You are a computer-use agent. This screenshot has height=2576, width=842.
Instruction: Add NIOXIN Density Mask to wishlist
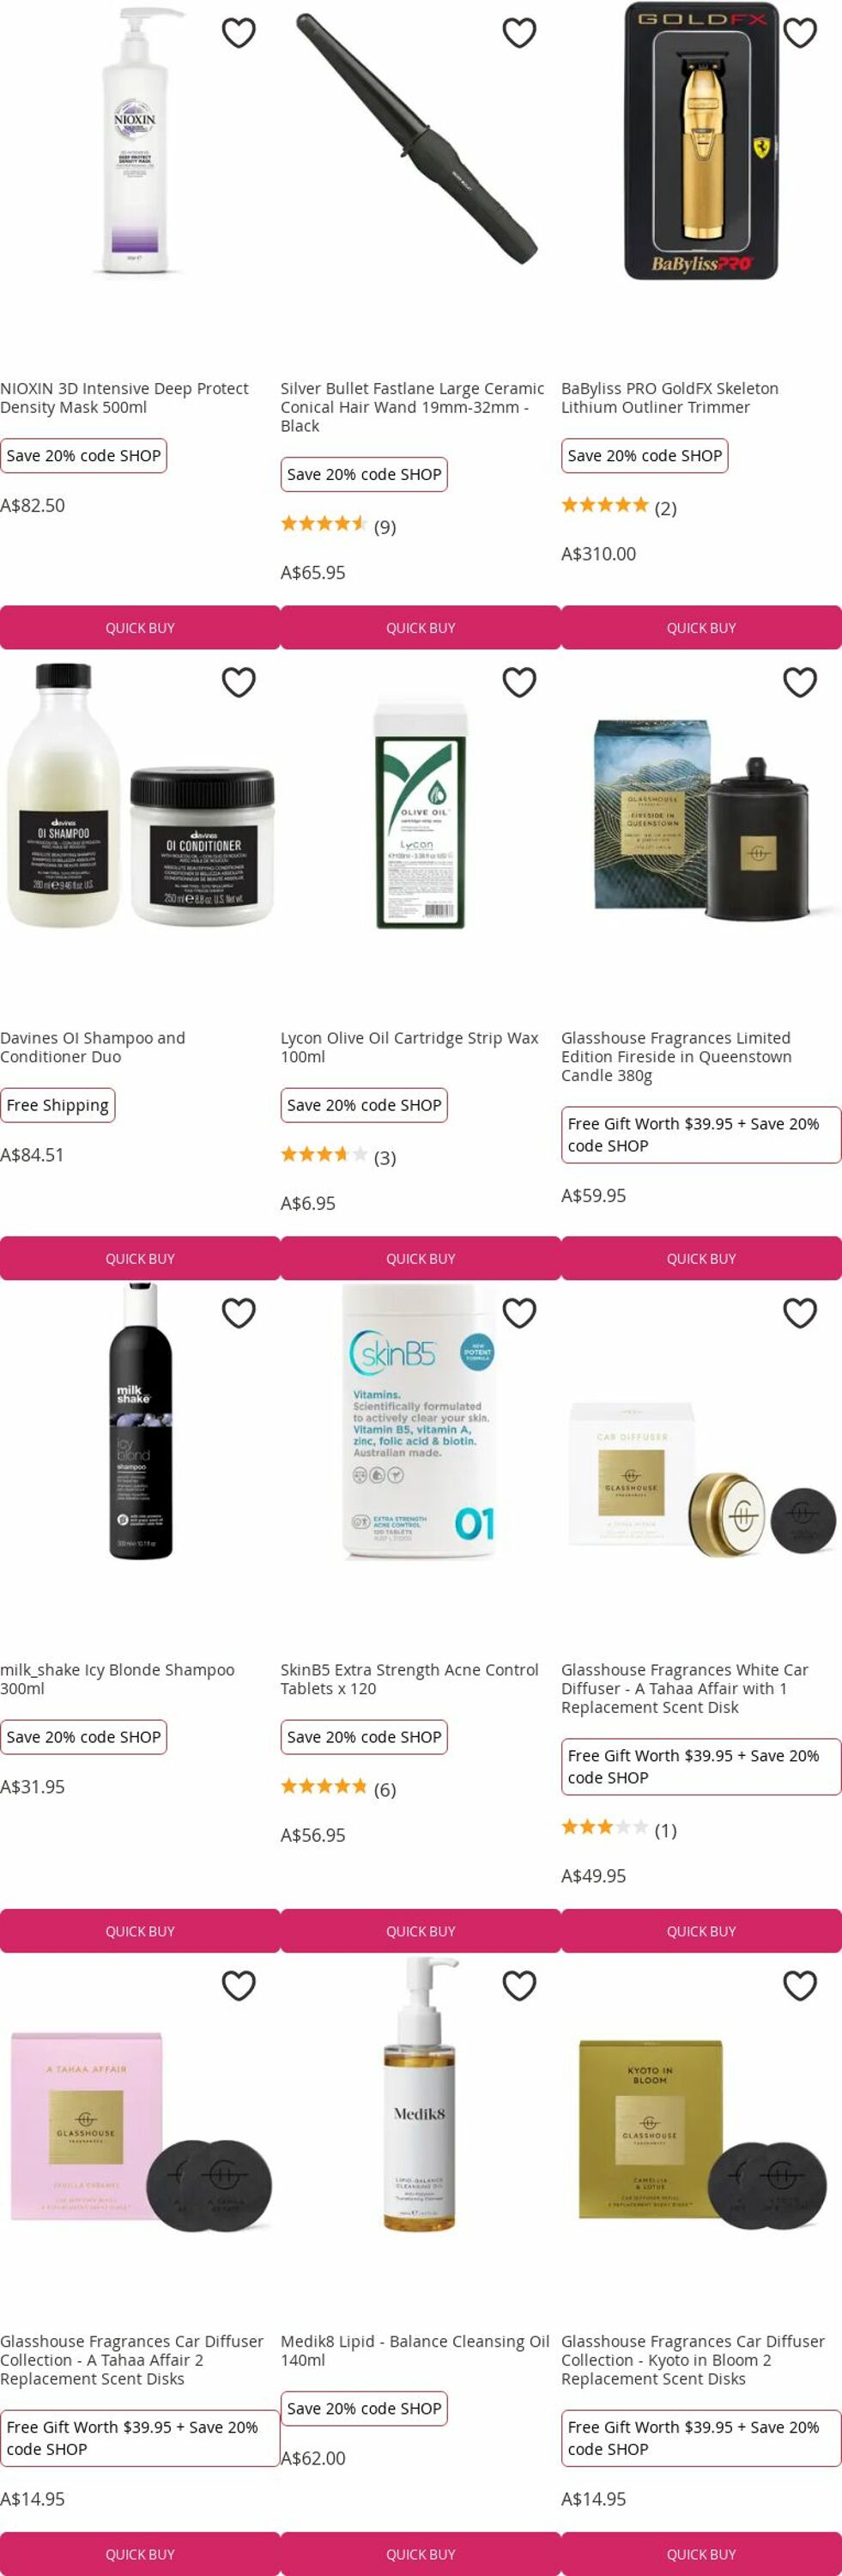[238, 33]
